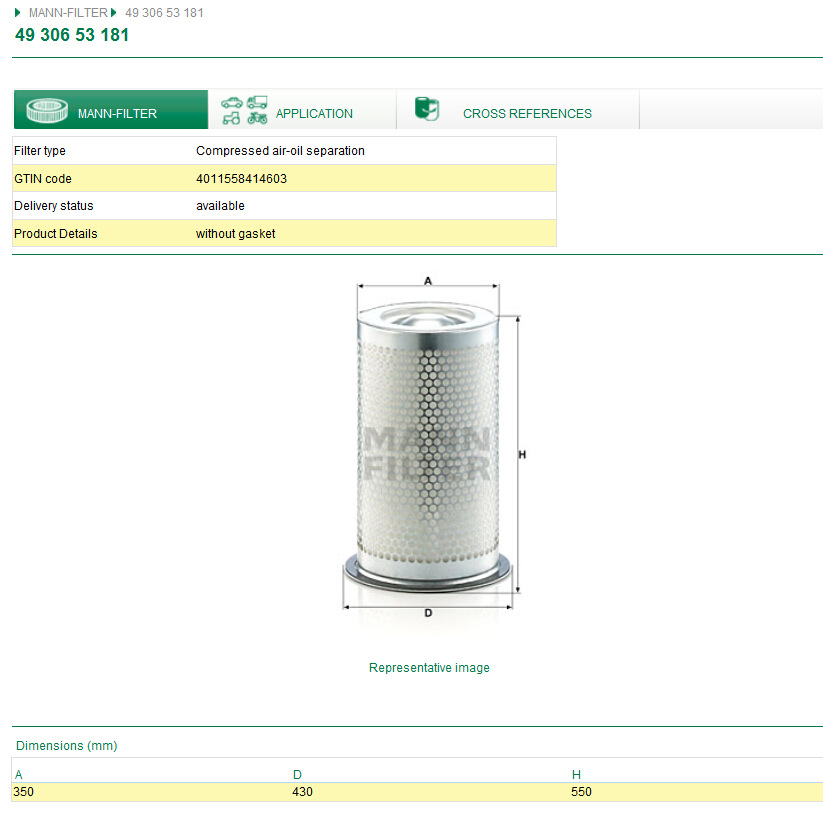Click the GTIN code row label
Screen dimensions: 823x815
(x=43, y=179)
